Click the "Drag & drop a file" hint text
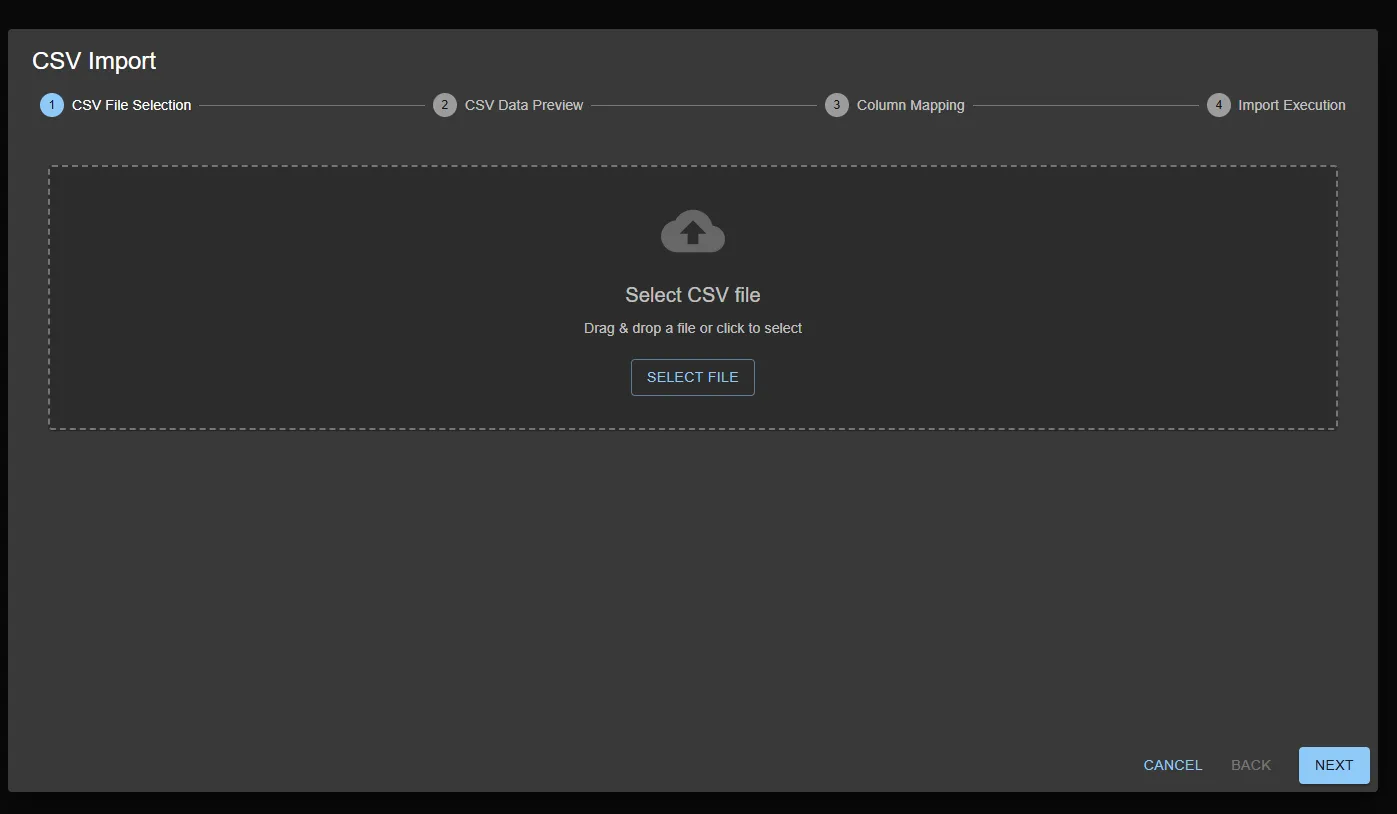This screenshot has height=814, width=1397. [x=692, y=328]
